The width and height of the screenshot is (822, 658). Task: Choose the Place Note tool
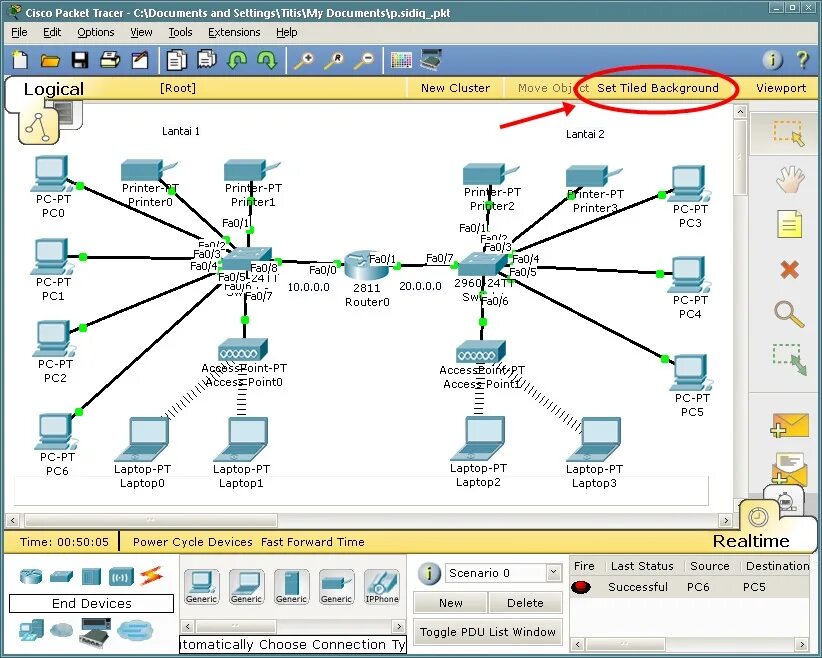pos(789,224)
